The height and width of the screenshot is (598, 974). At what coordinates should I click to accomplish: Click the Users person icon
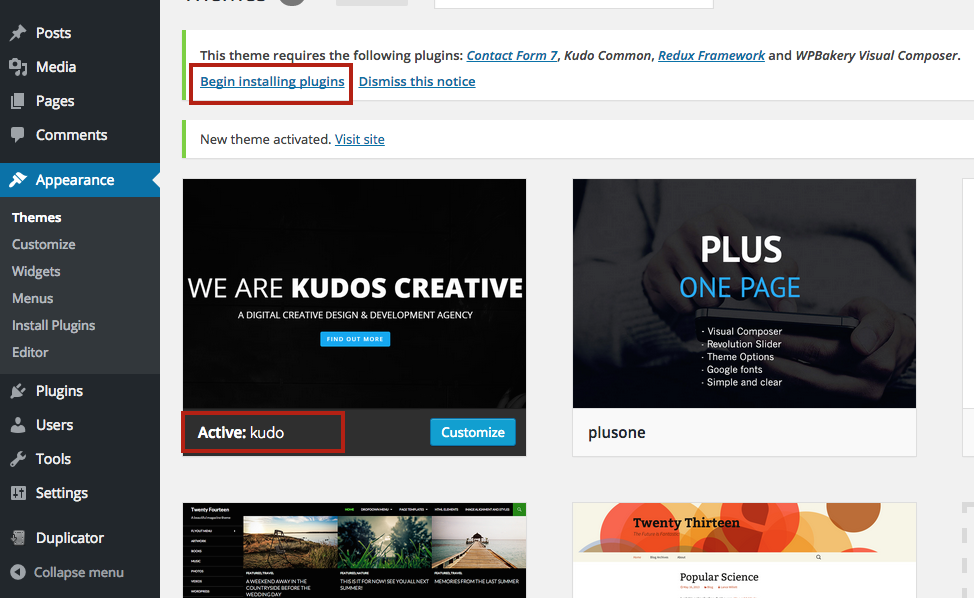[18, 425]
